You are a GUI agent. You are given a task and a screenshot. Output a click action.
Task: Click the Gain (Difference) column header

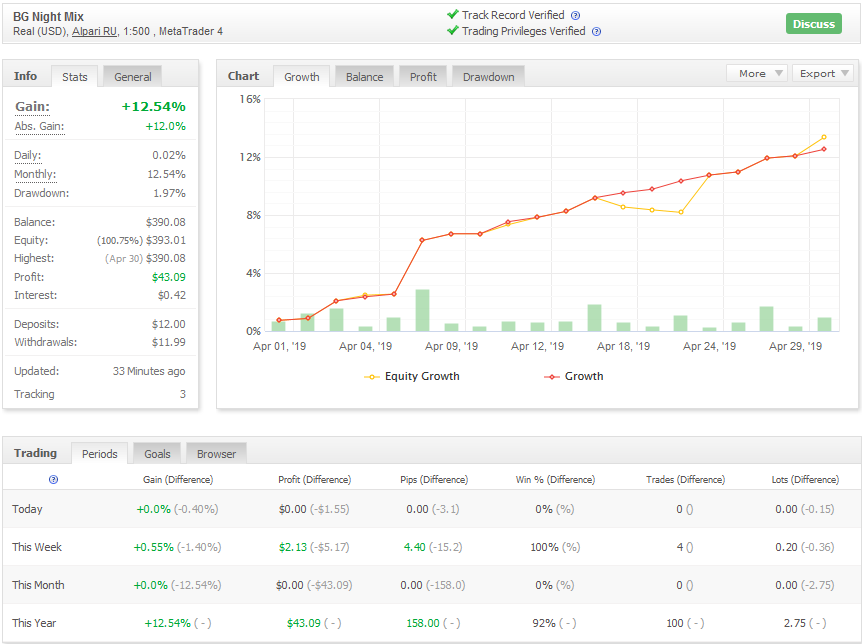178,480
